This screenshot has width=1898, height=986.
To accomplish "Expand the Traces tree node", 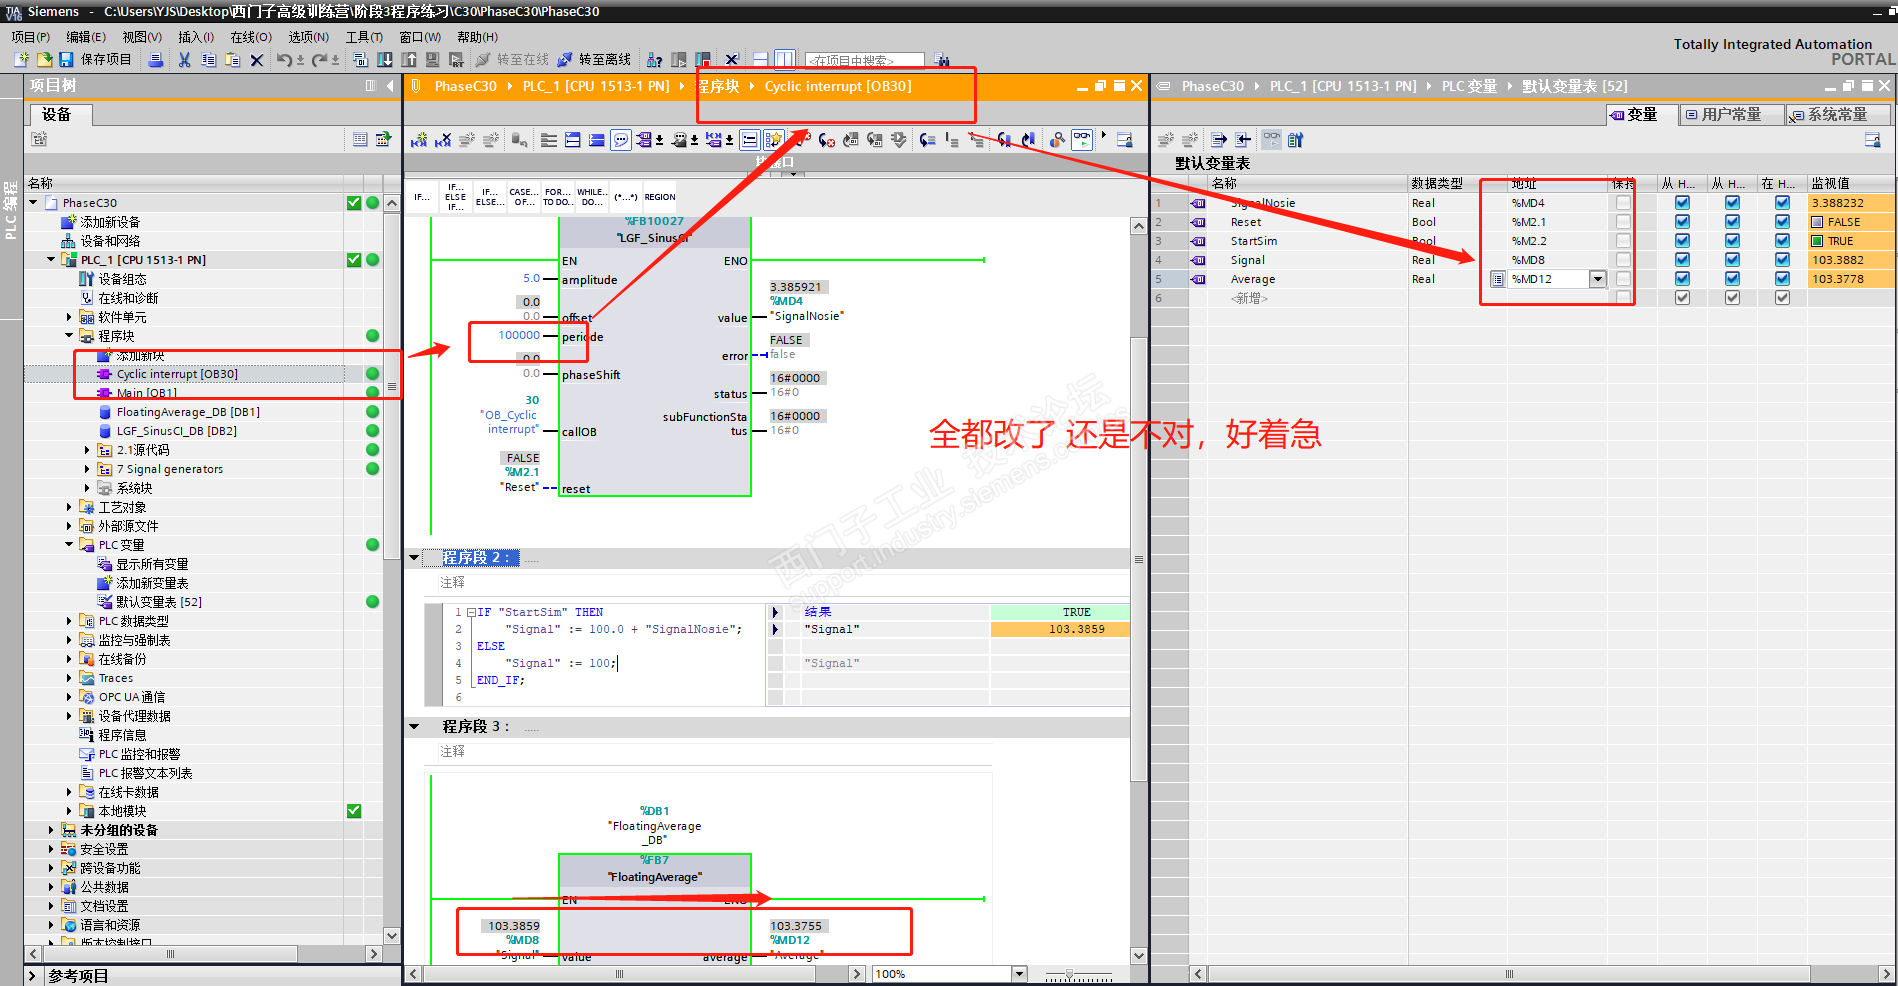I will [x=69, y=678].
